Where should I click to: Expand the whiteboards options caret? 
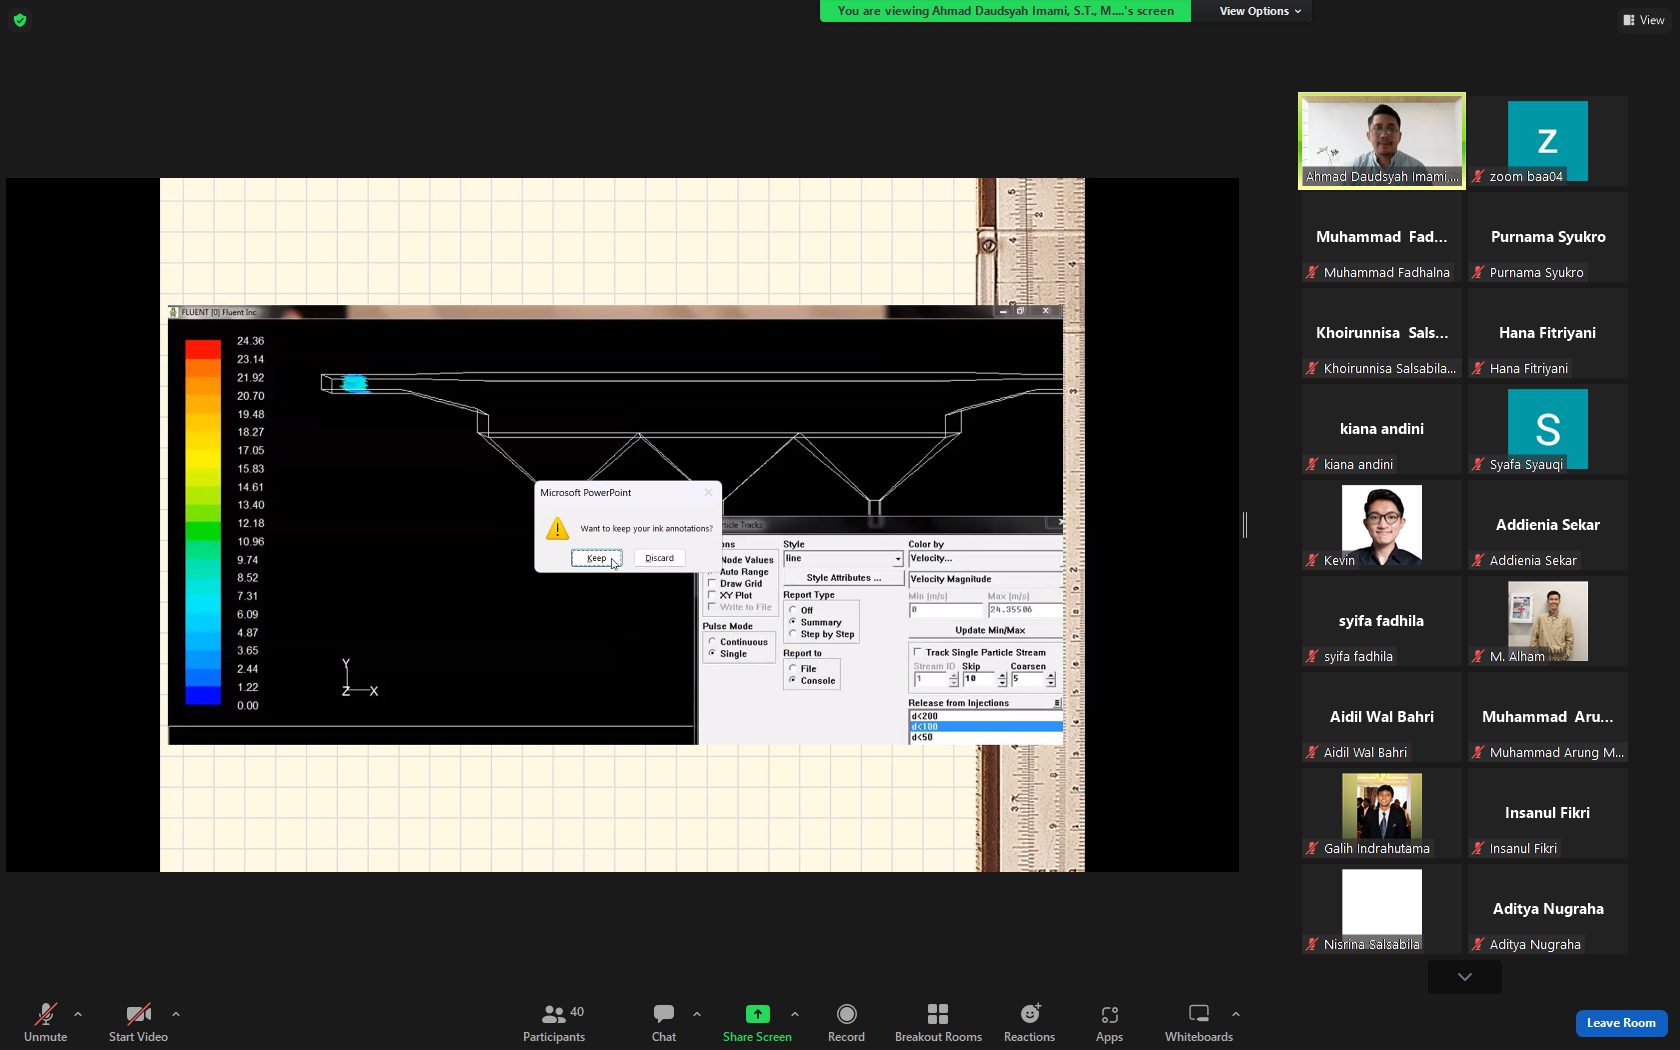(x=1236, y=1014)
